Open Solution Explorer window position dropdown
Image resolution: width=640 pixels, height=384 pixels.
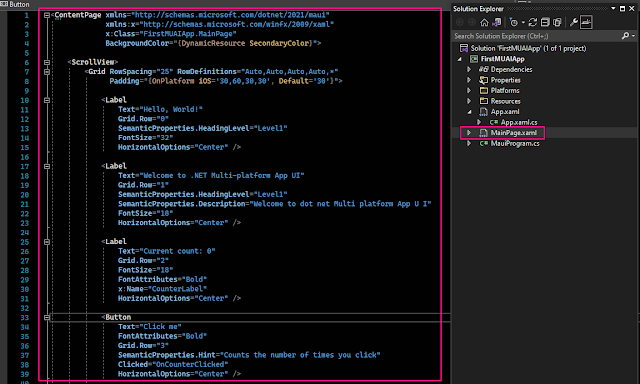pos(613,9)
